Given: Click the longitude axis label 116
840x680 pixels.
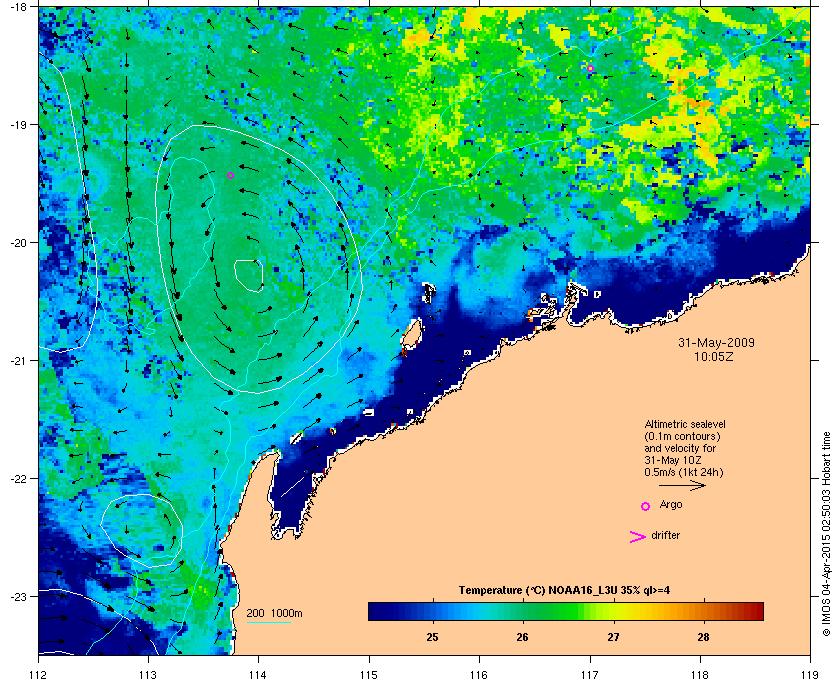Looking at the screenshot, I should 479,674.
